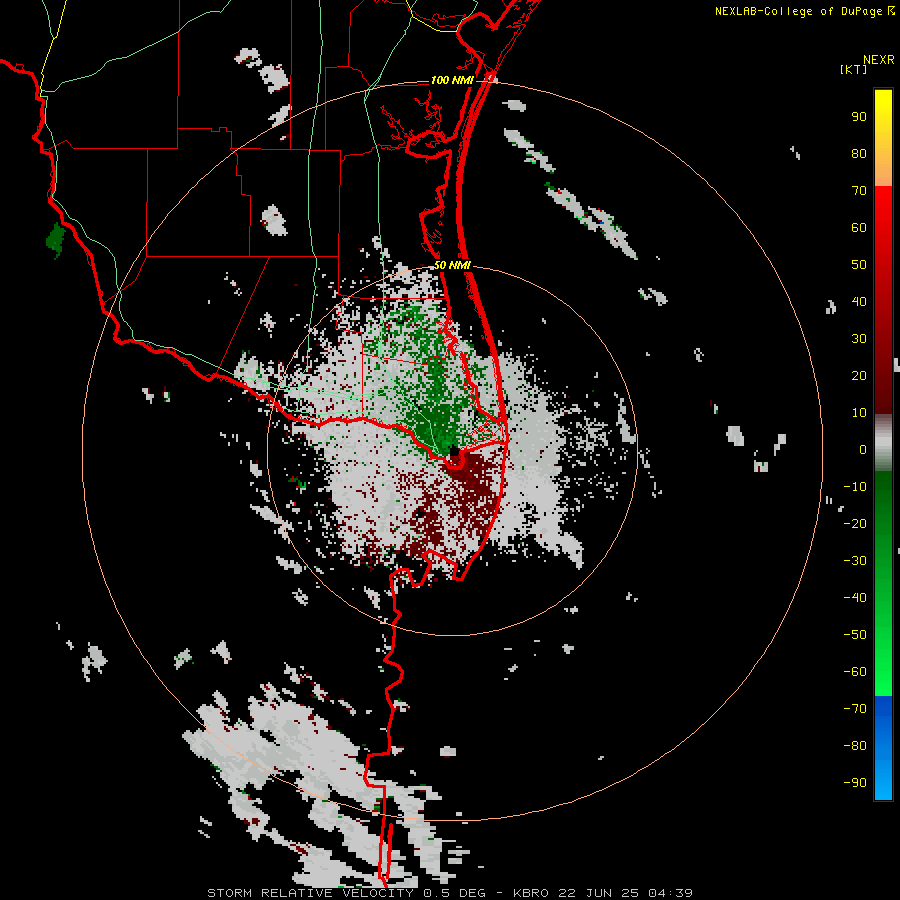Click the 0 value on velocity scale
Image resolution: width=900 pixels, height=900 pixels.
(863, 450)
